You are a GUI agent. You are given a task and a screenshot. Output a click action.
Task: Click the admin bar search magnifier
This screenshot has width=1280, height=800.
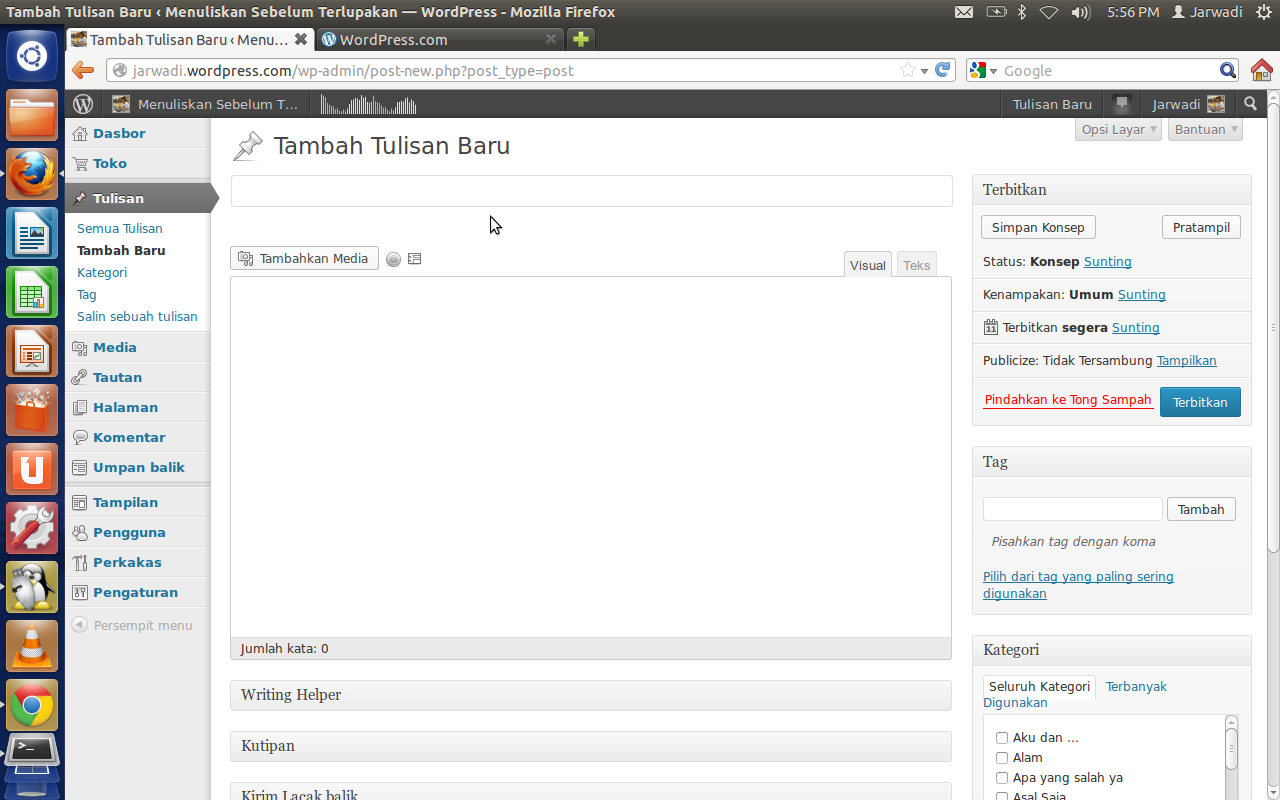(x=1250, y=104)
